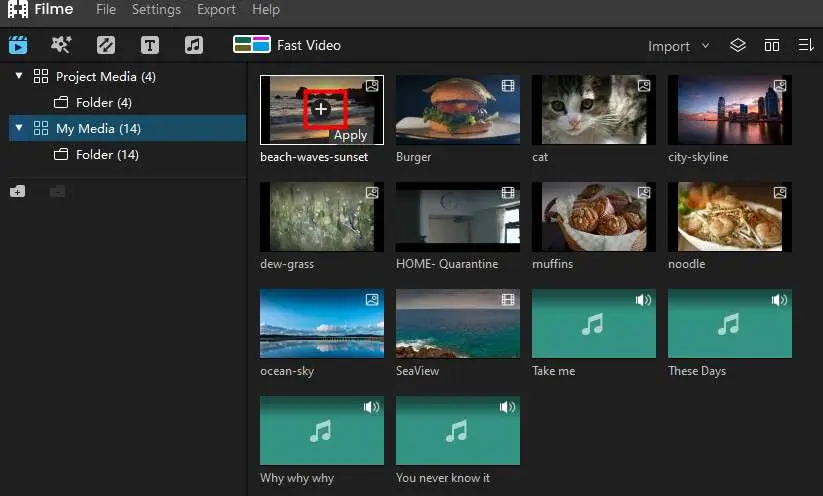Collapse the Project Media tree
The width and height of the screenshot is (823, 496).
point(19,76)
